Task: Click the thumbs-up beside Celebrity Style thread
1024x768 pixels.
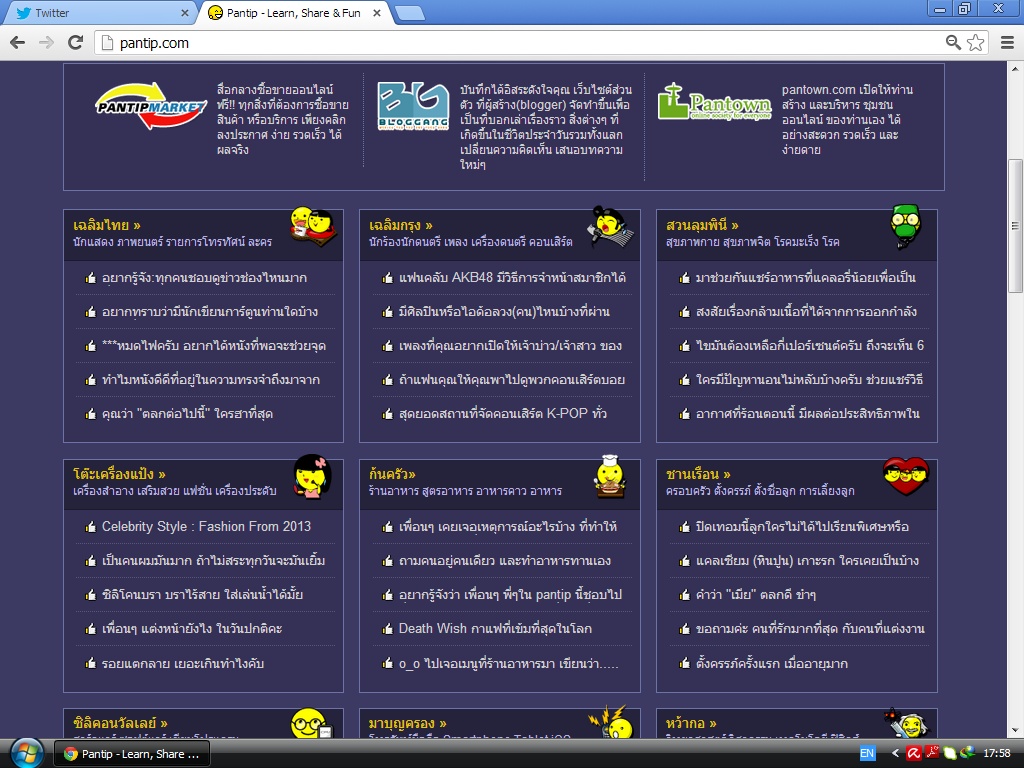Action: [91, 527]
